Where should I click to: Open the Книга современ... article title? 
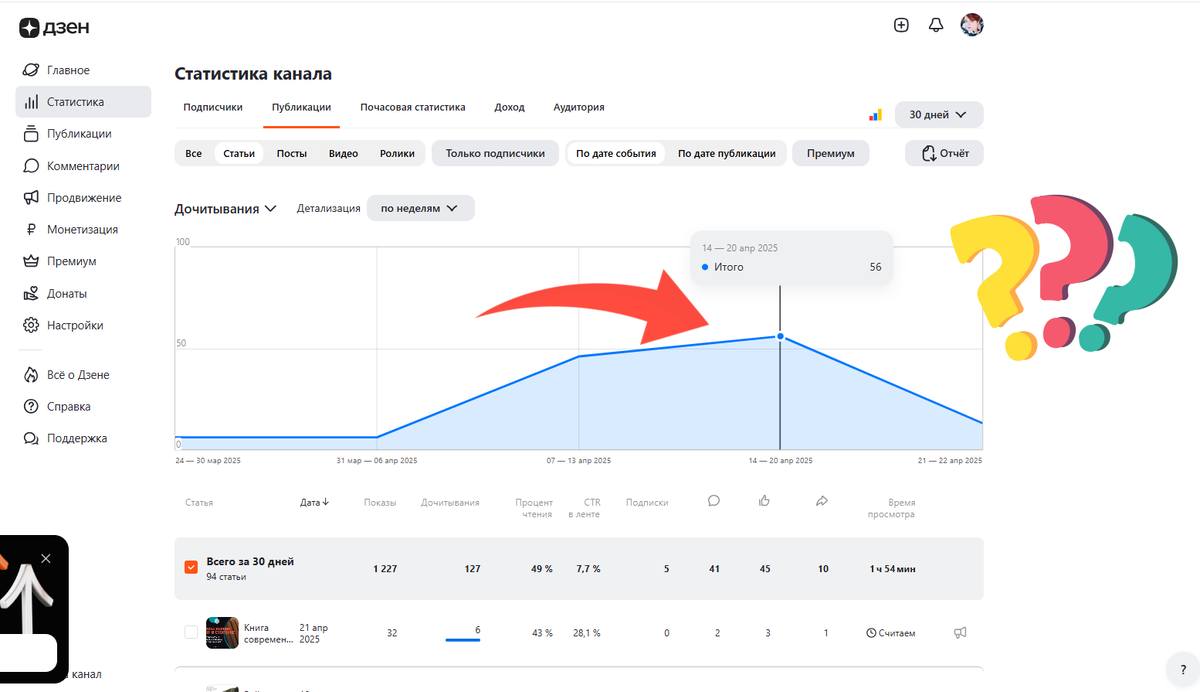(x=269, y=633)
